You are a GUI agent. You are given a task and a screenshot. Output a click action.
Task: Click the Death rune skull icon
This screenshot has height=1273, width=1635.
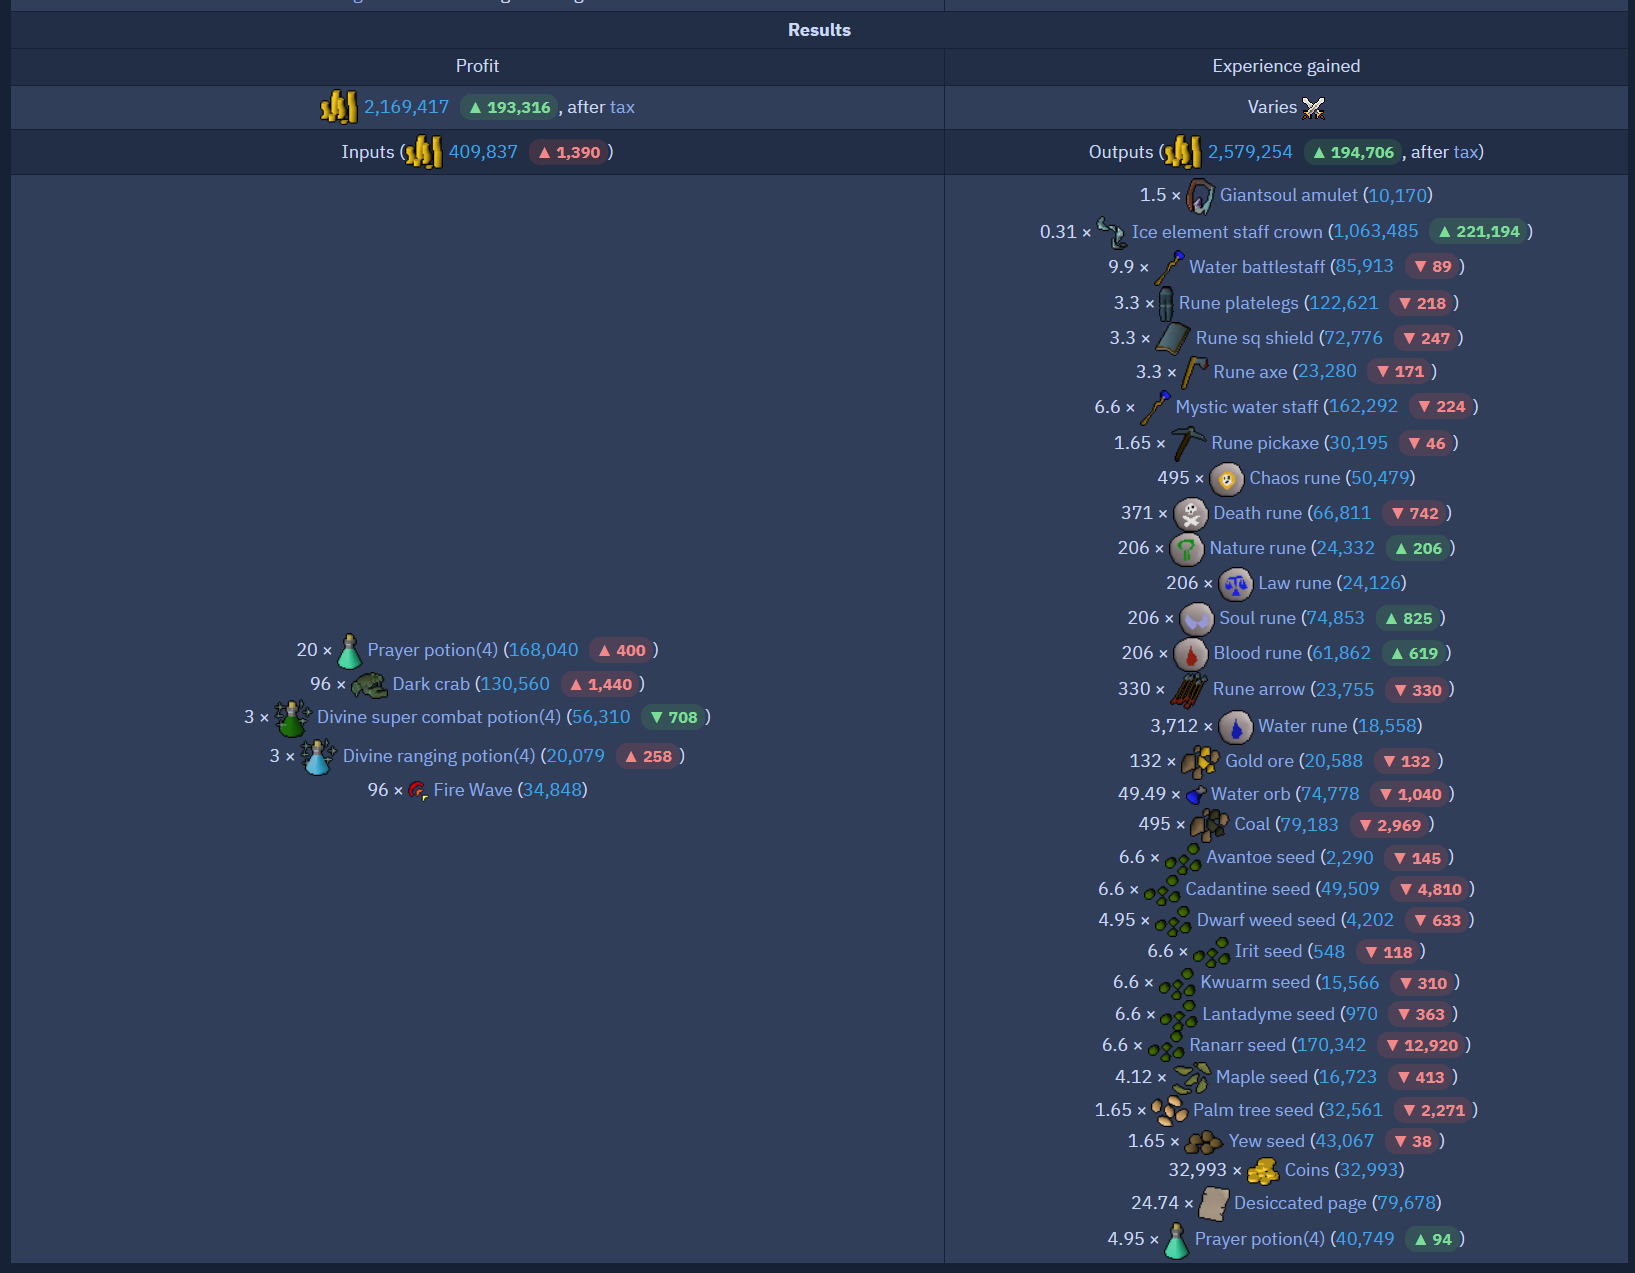[1190, 514]
